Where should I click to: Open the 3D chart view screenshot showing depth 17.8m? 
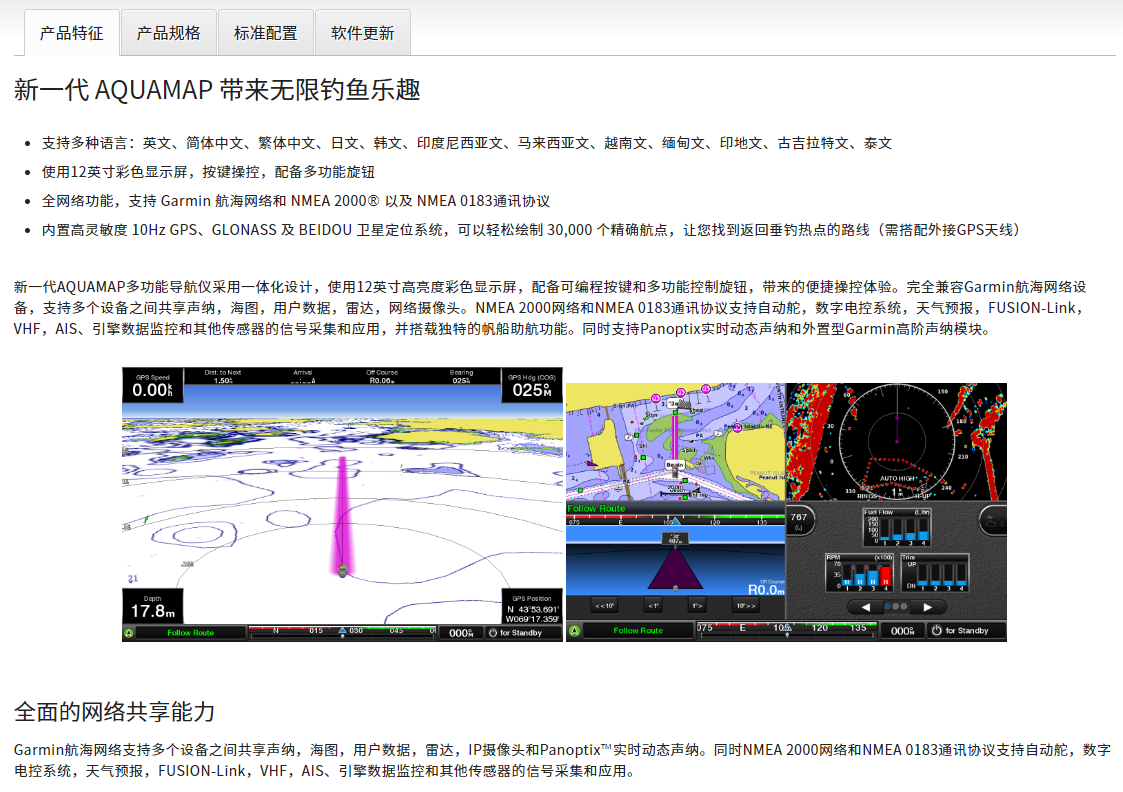point(342,504)
